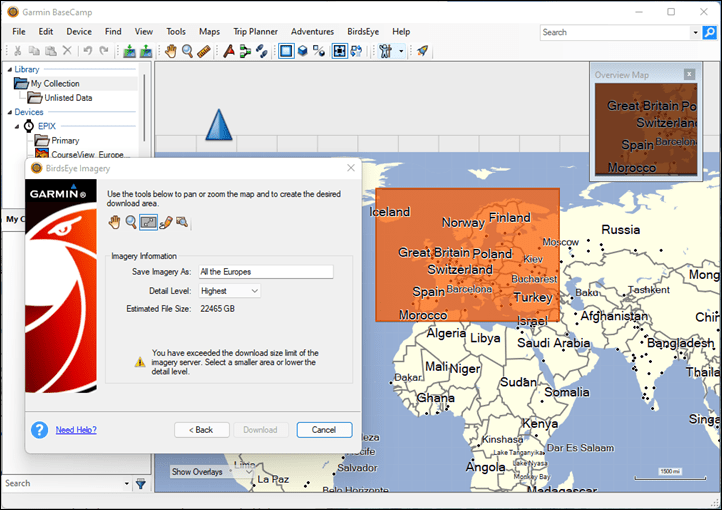Click the Back button

click(x=202, y=430)
